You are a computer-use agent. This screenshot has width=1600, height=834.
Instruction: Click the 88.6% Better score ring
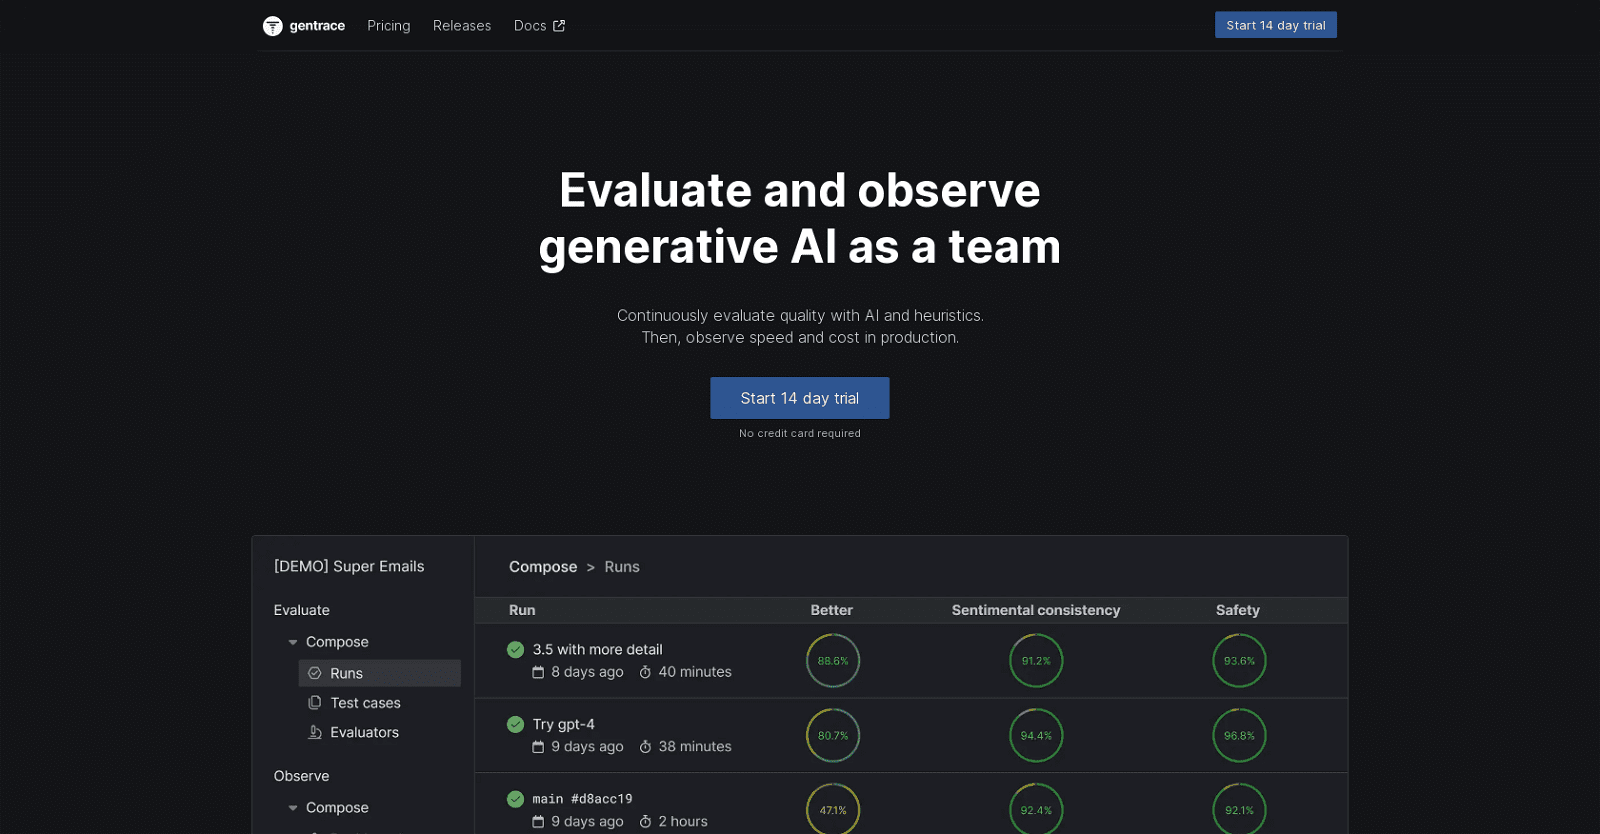pyautogui.click(x=832, y=661)
